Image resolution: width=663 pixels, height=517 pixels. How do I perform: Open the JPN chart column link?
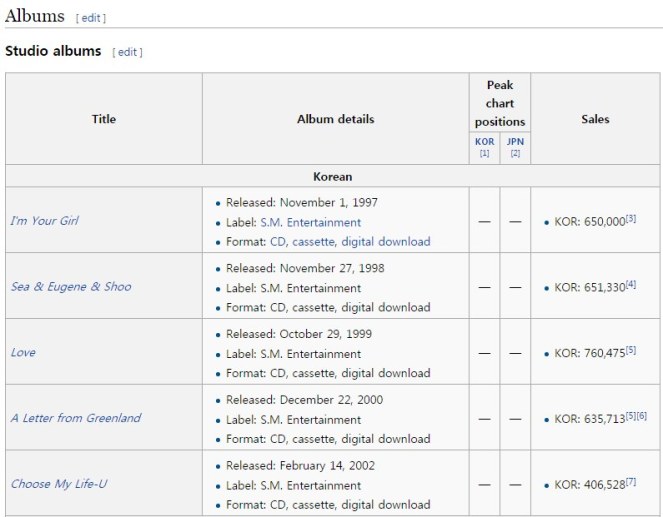(x=515, y=142)
